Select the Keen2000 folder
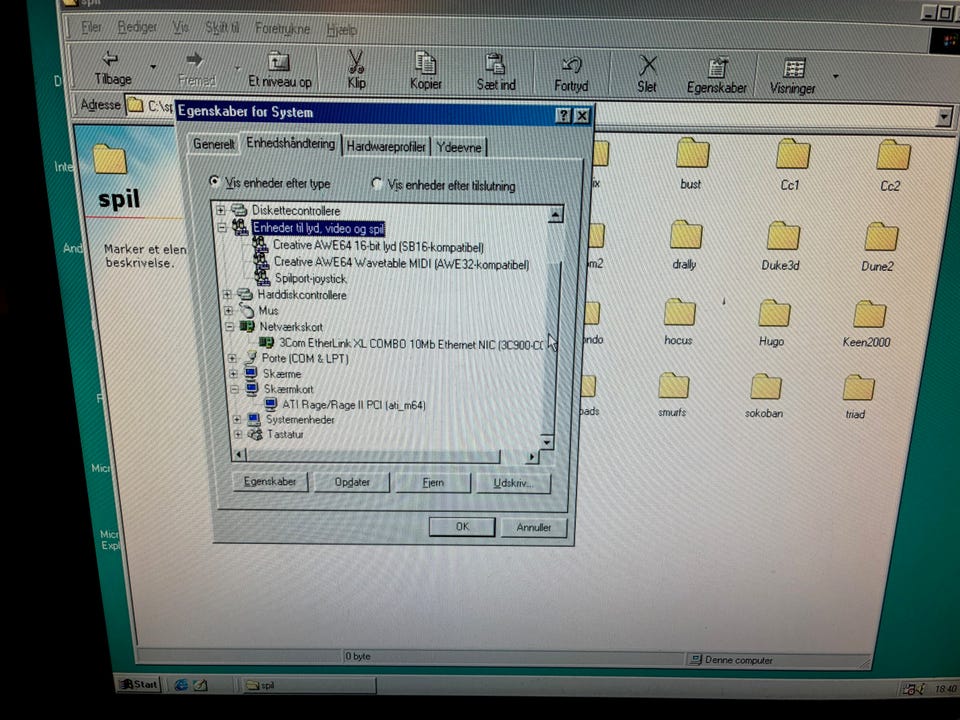This screenshot has height=720, width=960. (x=867, y=324)
